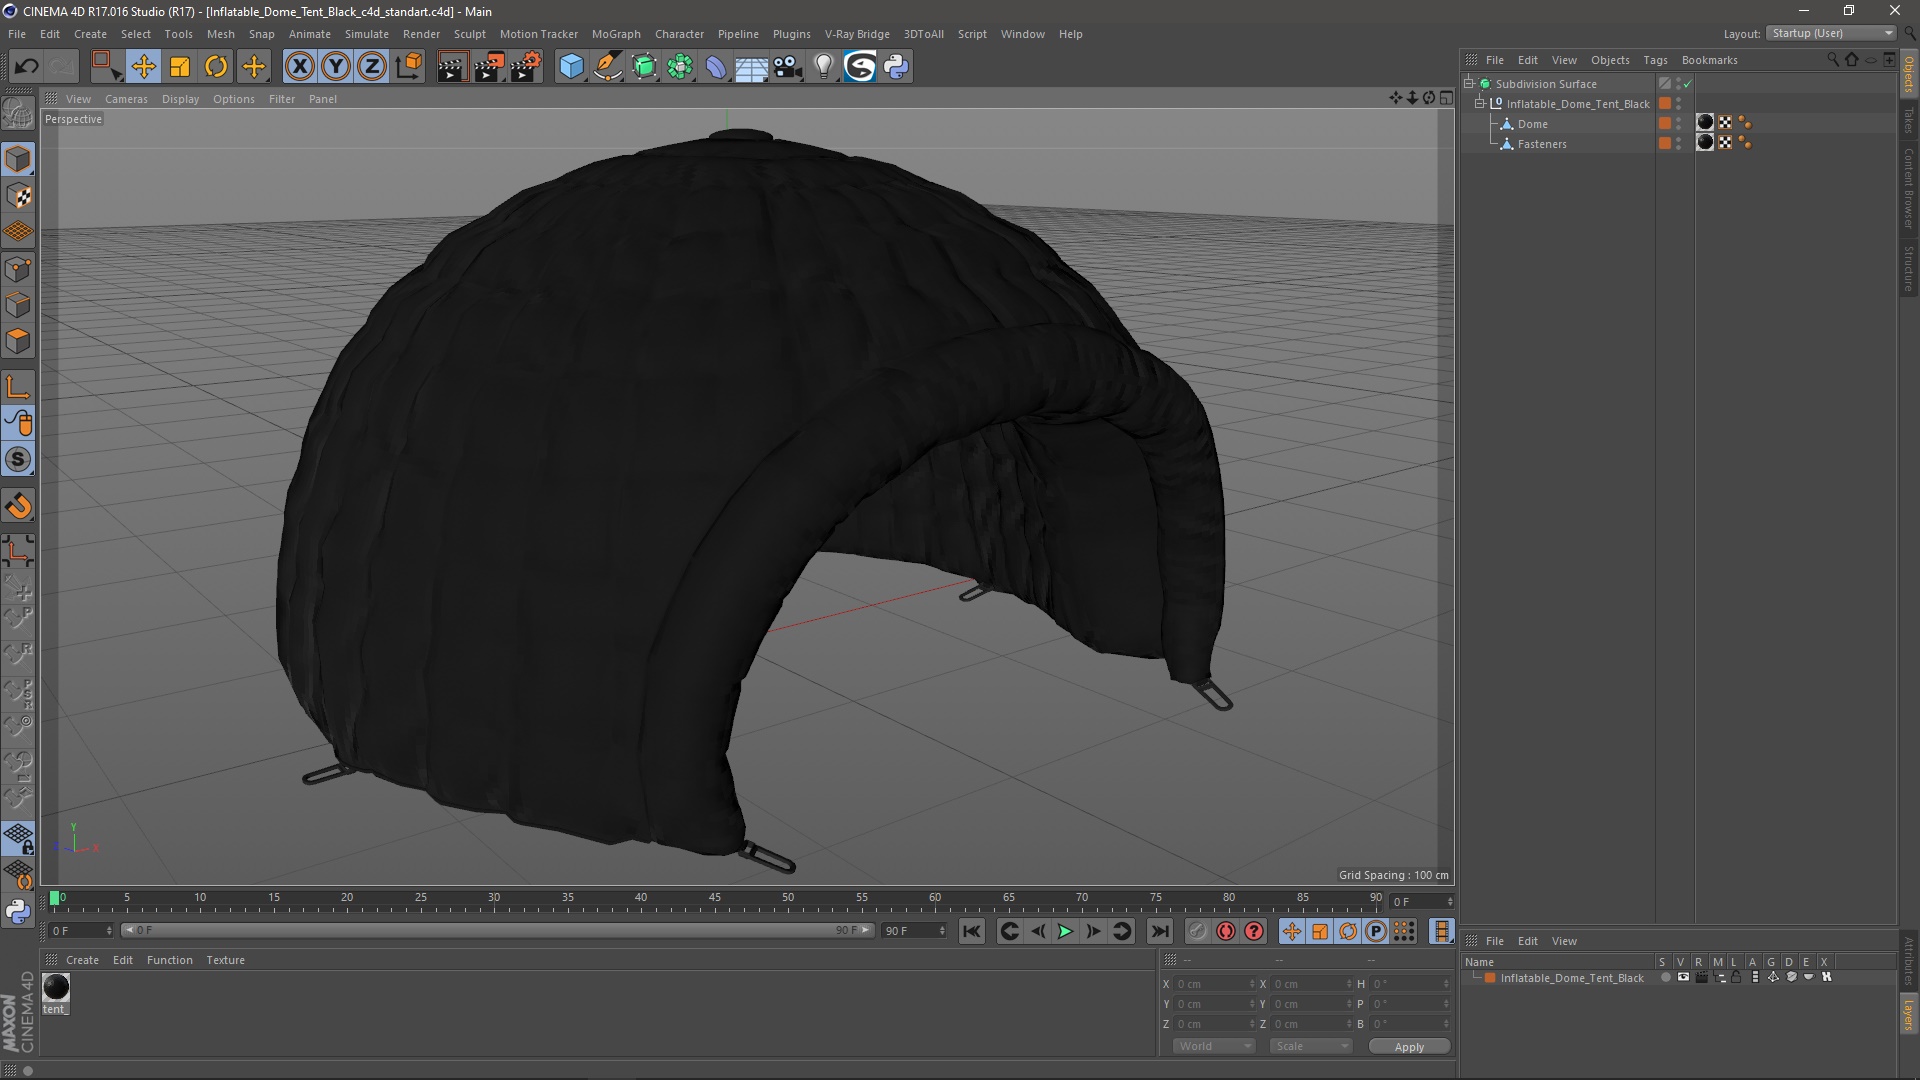
Task: Click the Spline Pen tool icon
Action: (608, 67)
